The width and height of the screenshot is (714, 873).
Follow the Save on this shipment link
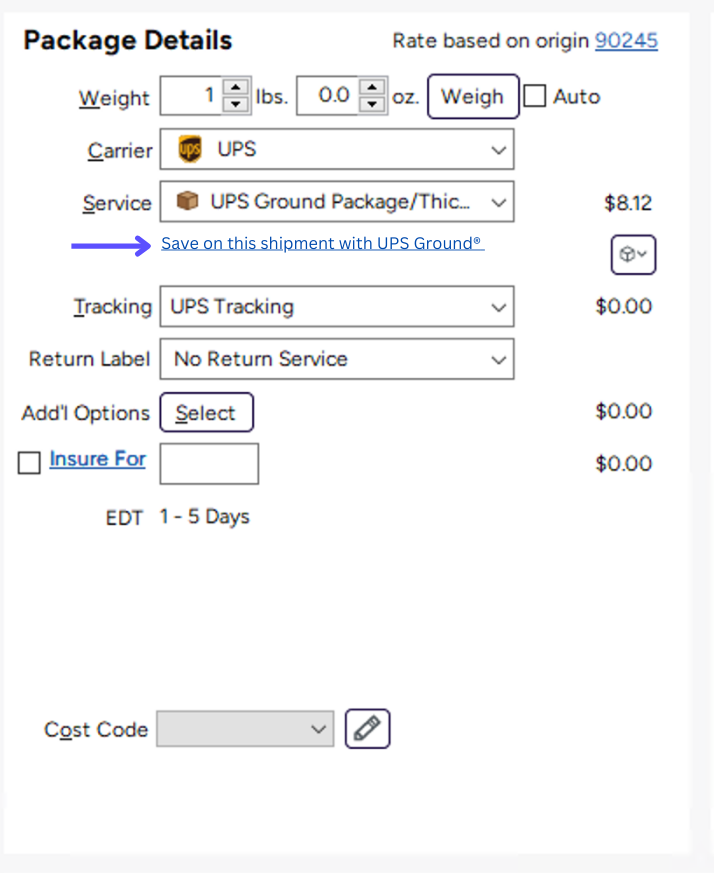(322, 243)
